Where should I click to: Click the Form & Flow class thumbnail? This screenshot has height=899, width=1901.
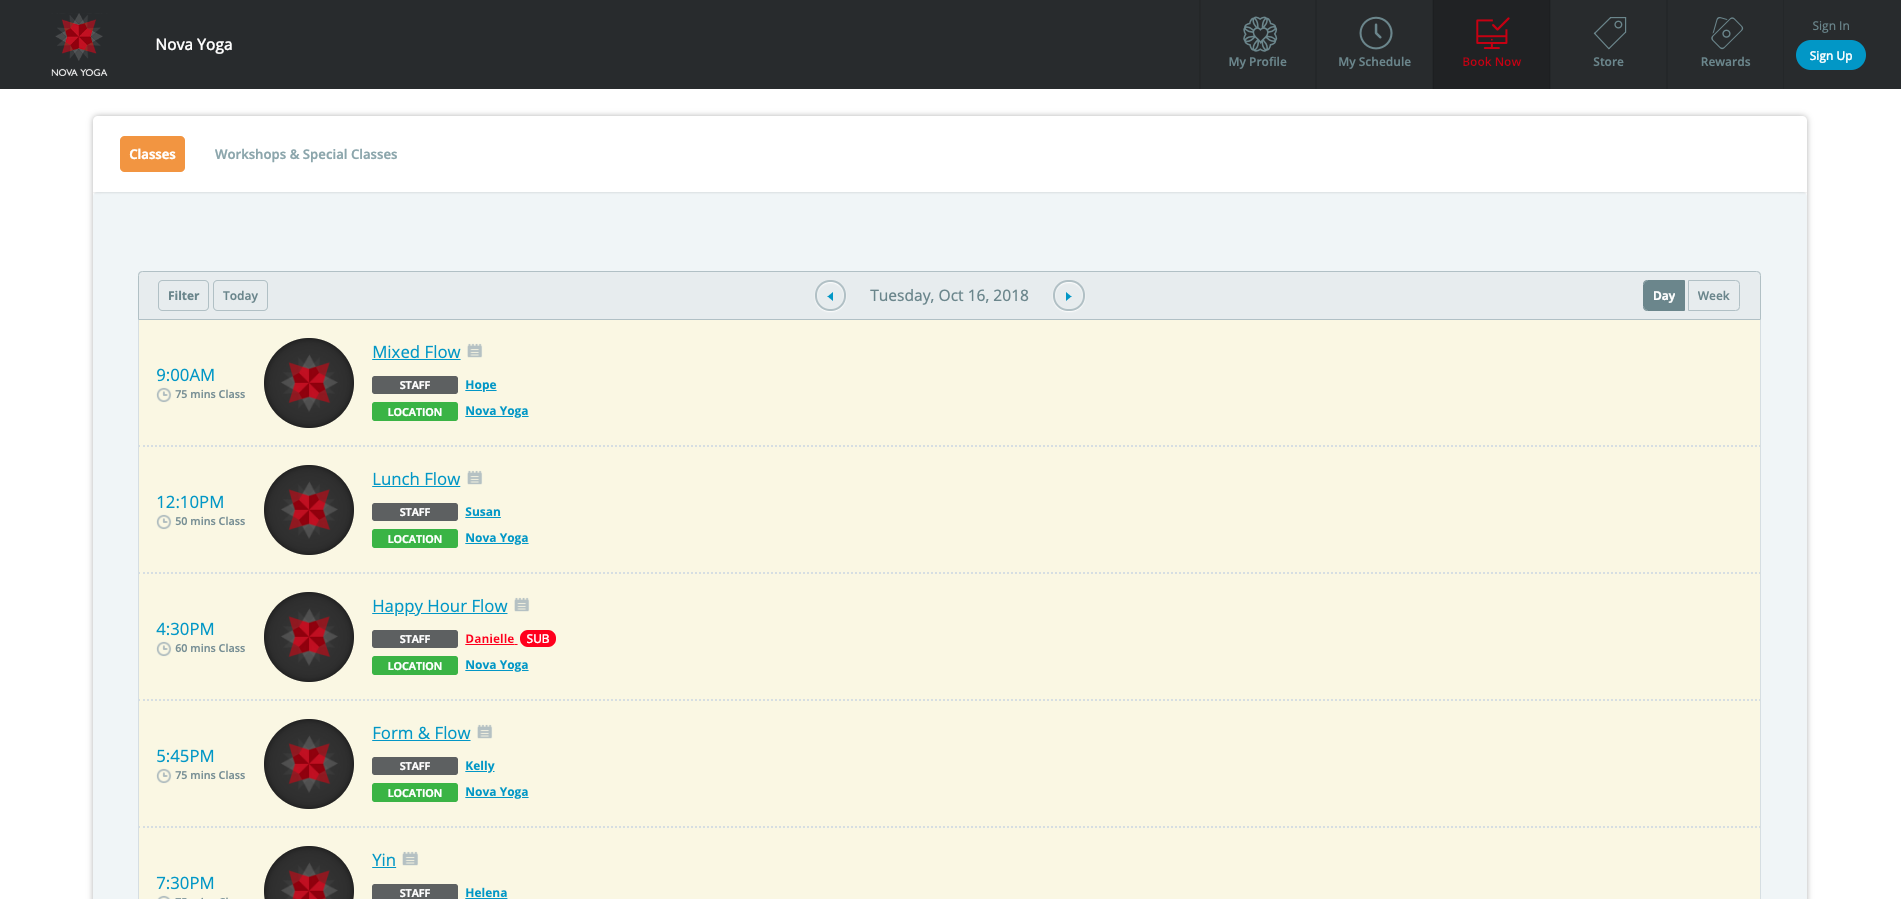coord(309,764)
